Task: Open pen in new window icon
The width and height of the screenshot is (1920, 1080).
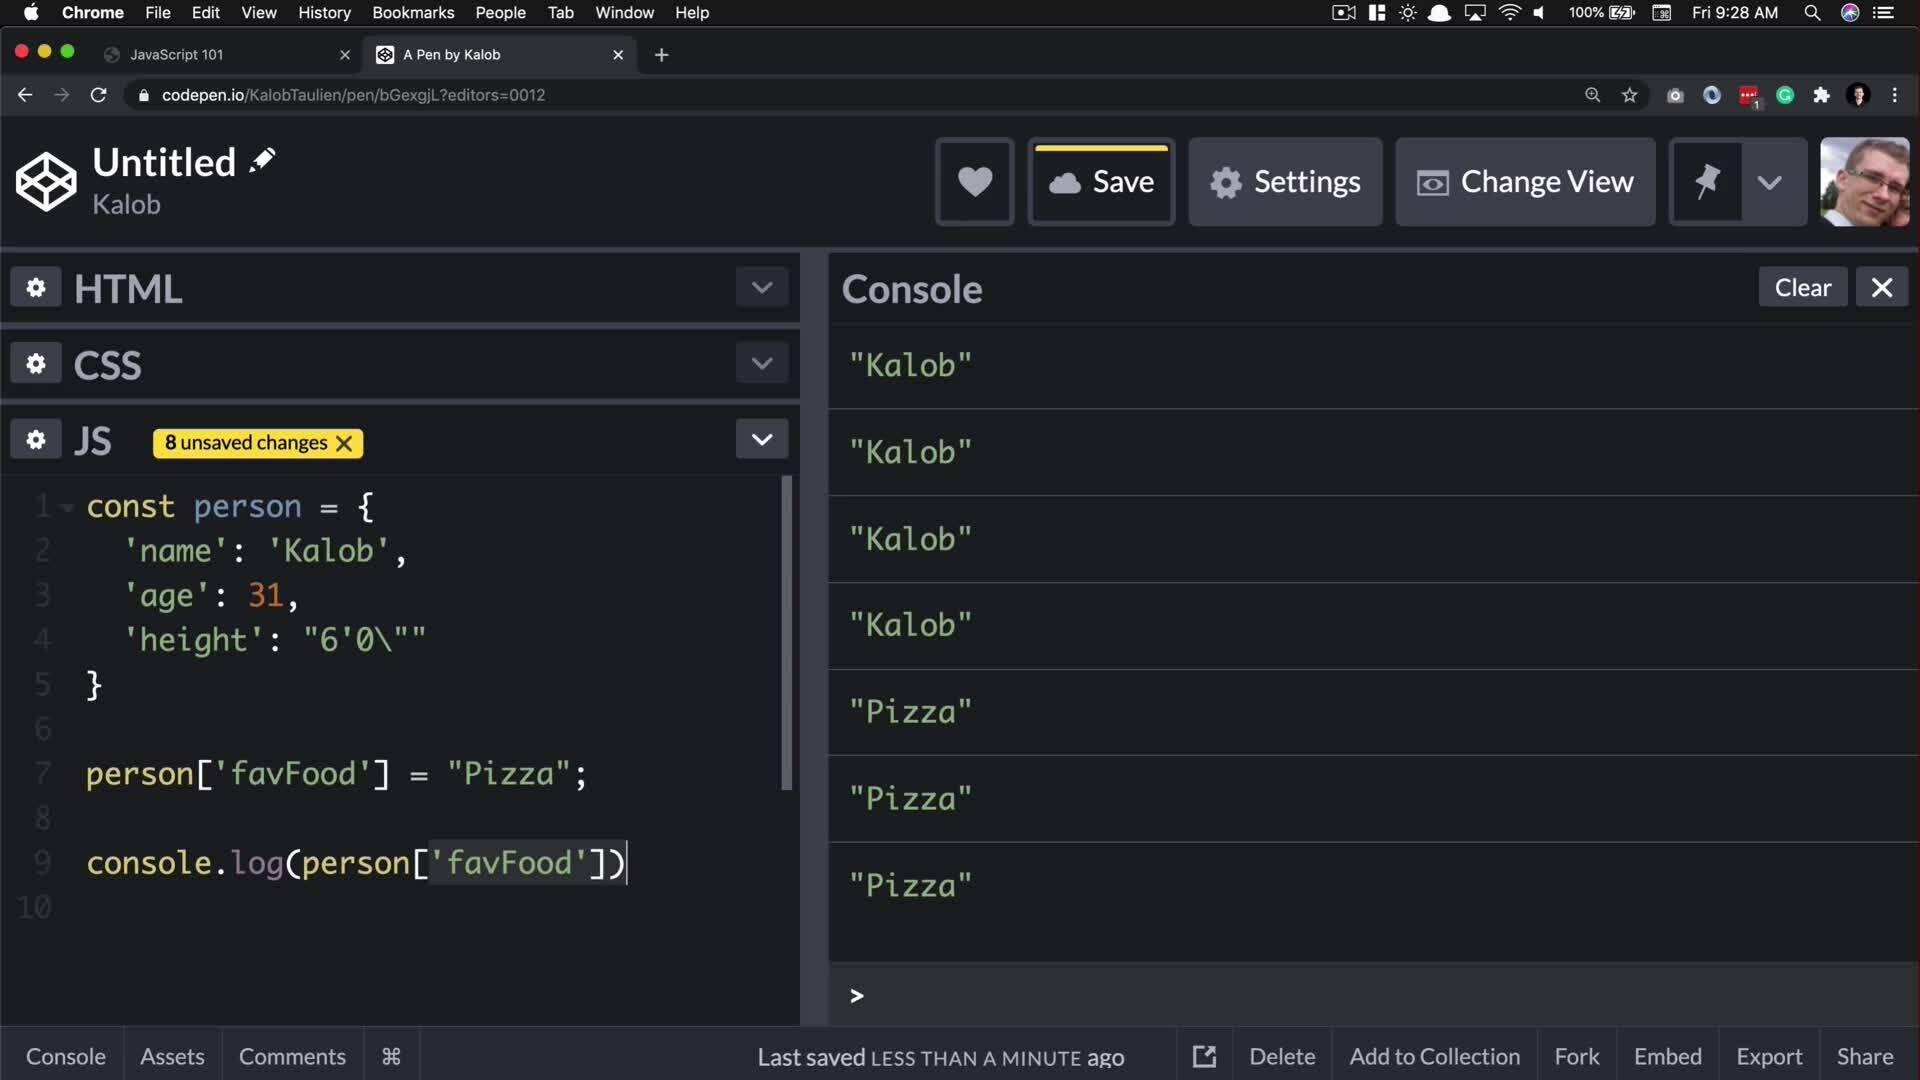Action: [x=1204, y=1056]
